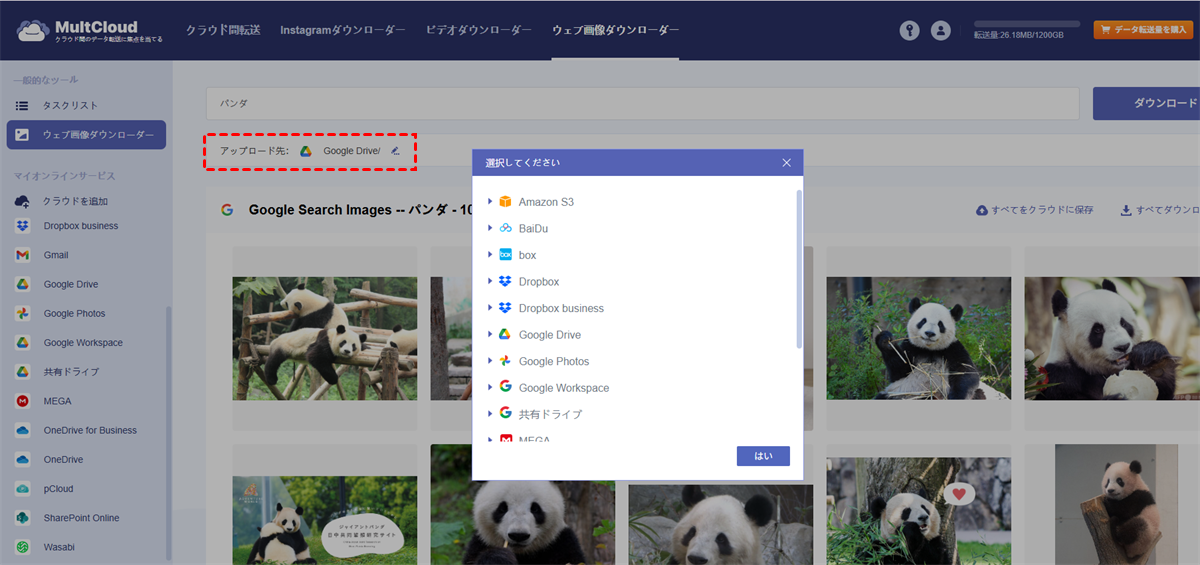Click the OneDrive icon in sidebar
Screen dimensions: 1200x565
coord(22,460)
